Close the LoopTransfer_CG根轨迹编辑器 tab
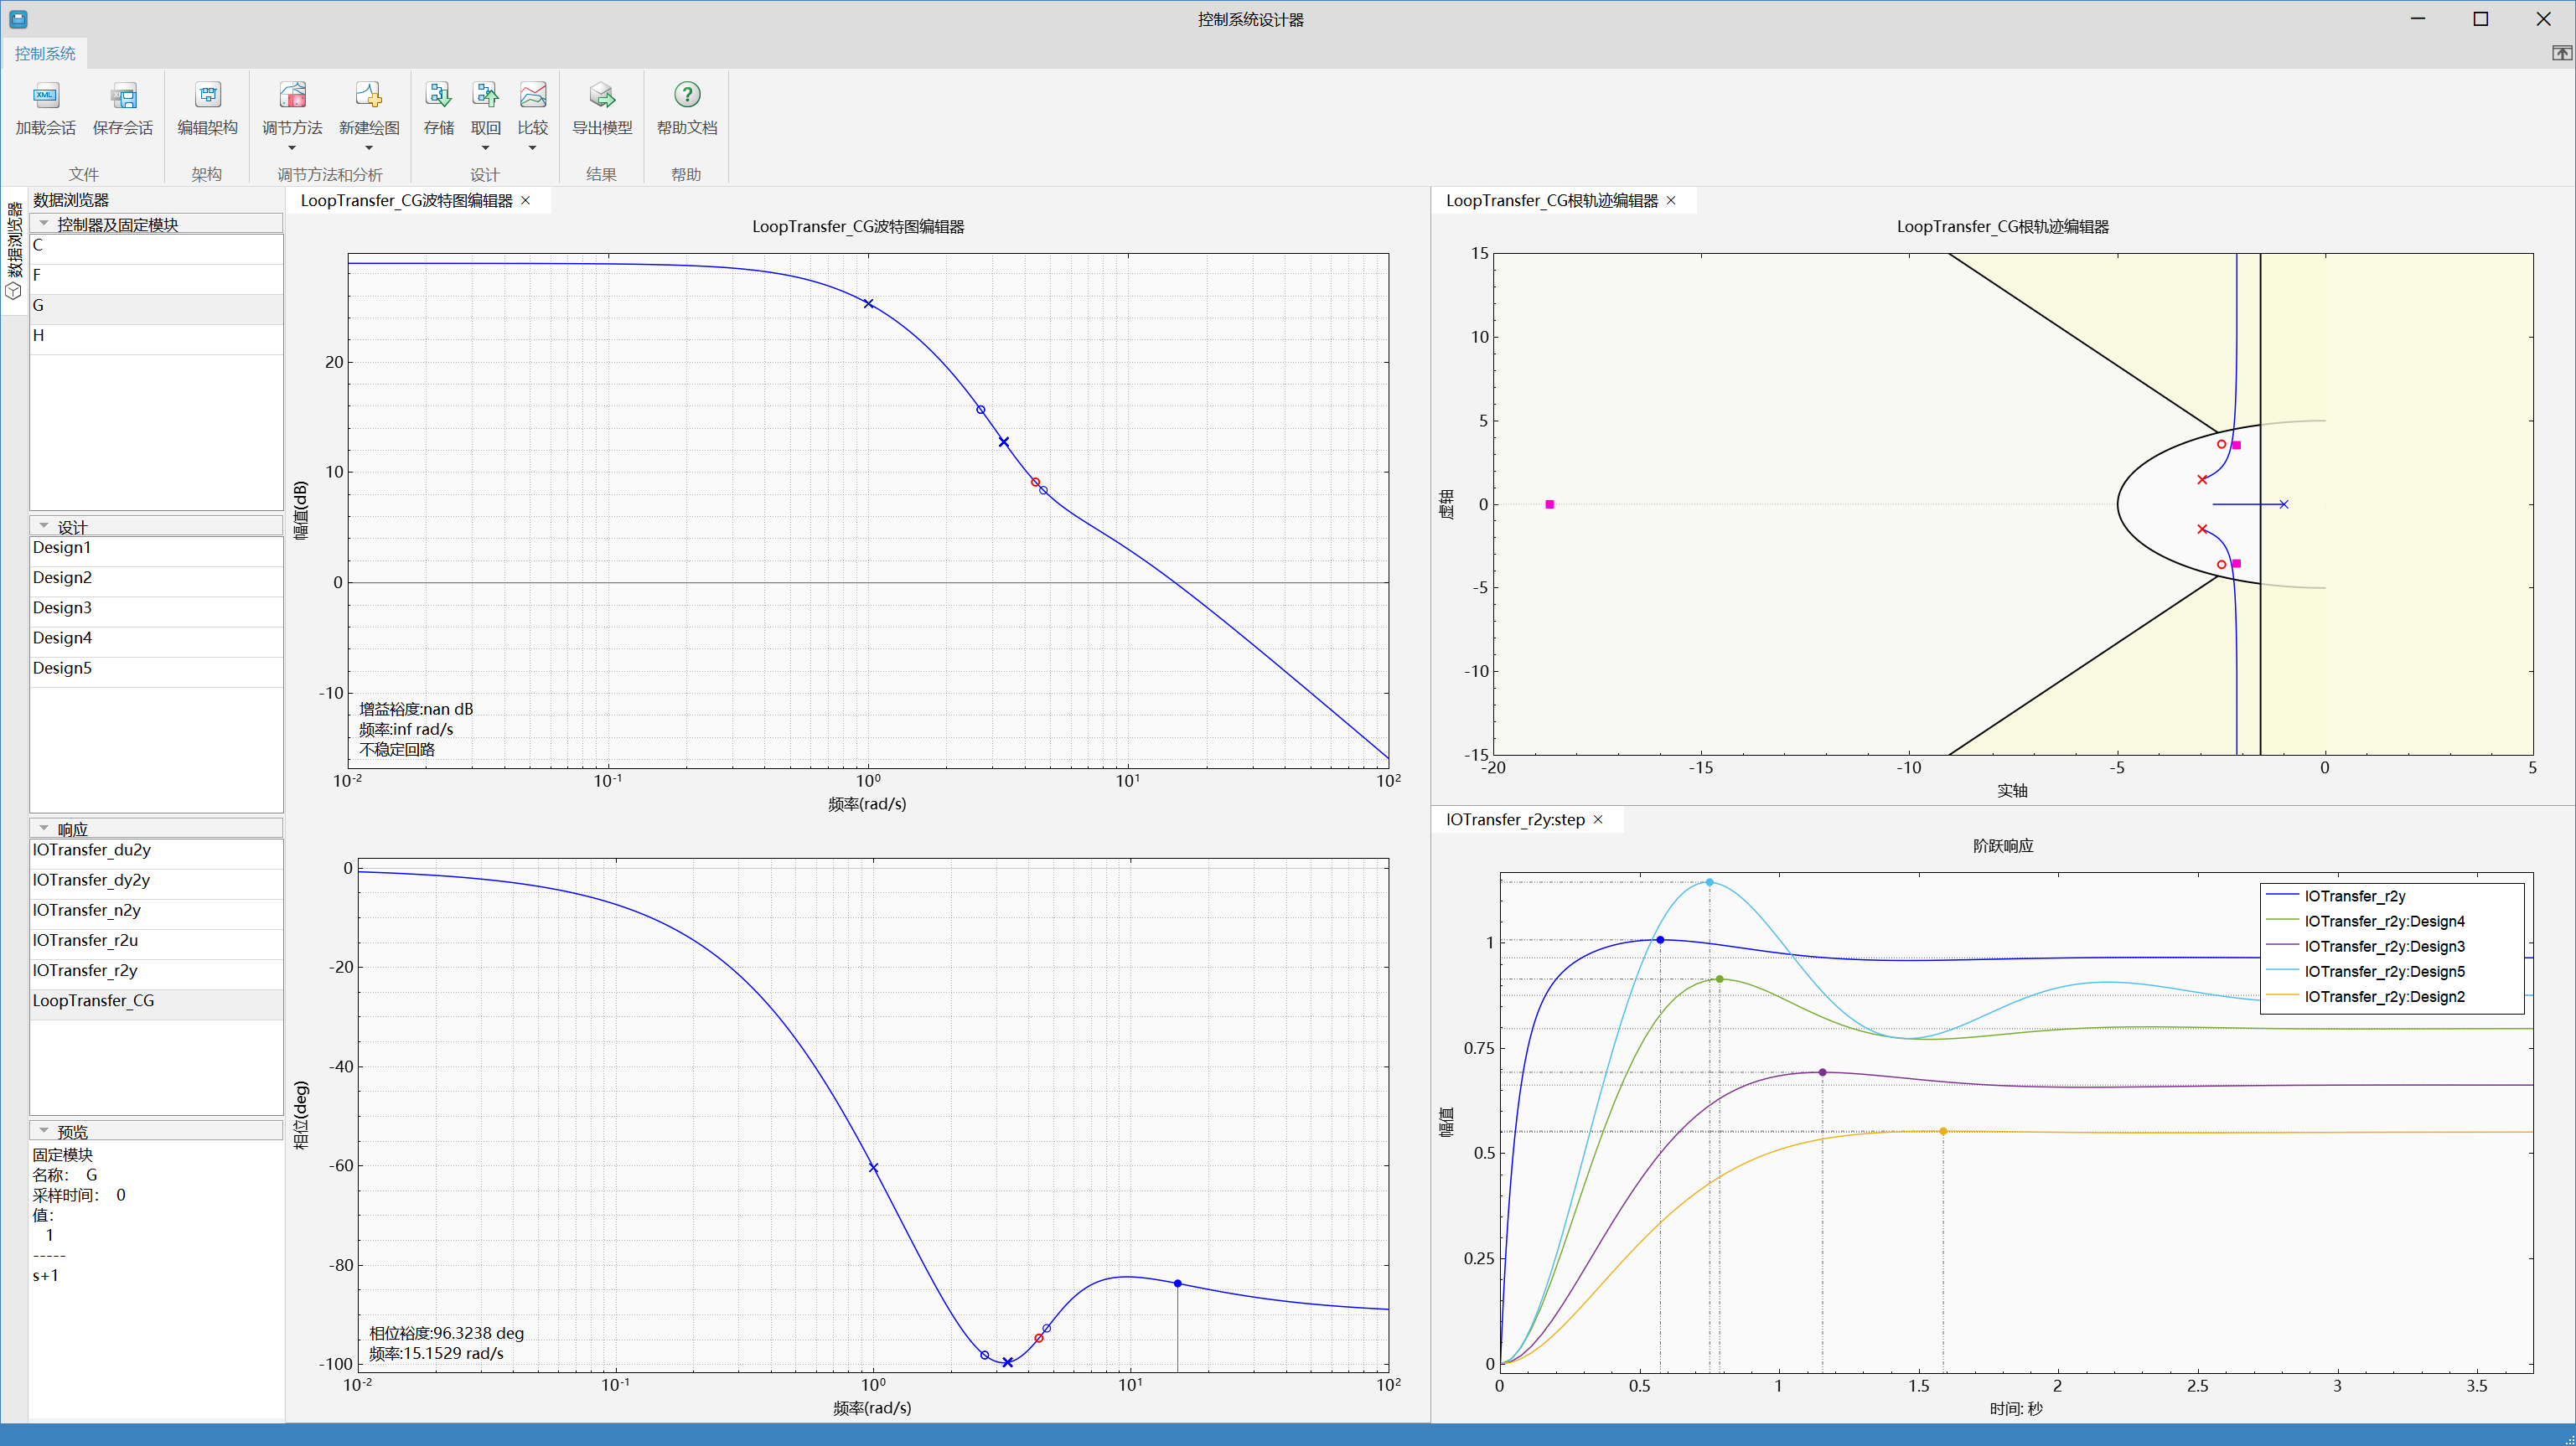The image size is (2576, 1446). (x=1671, y=201)
